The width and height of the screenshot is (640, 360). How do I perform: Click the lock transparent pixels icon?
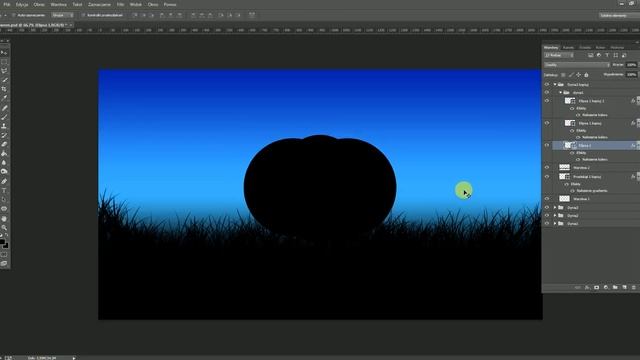(563, 75)
